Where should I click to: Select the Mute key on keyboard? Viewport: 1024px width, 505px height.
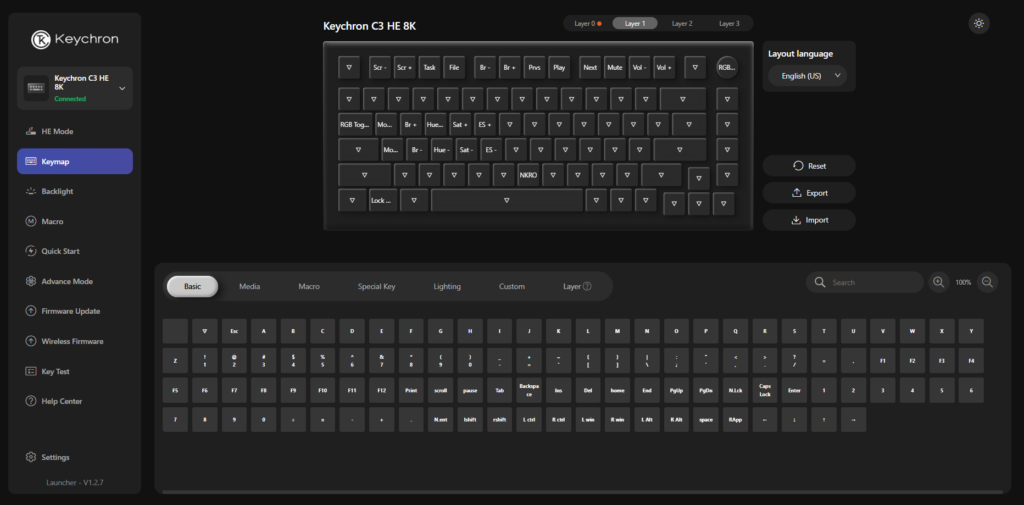pyautogui.click(x=615, y=67)
